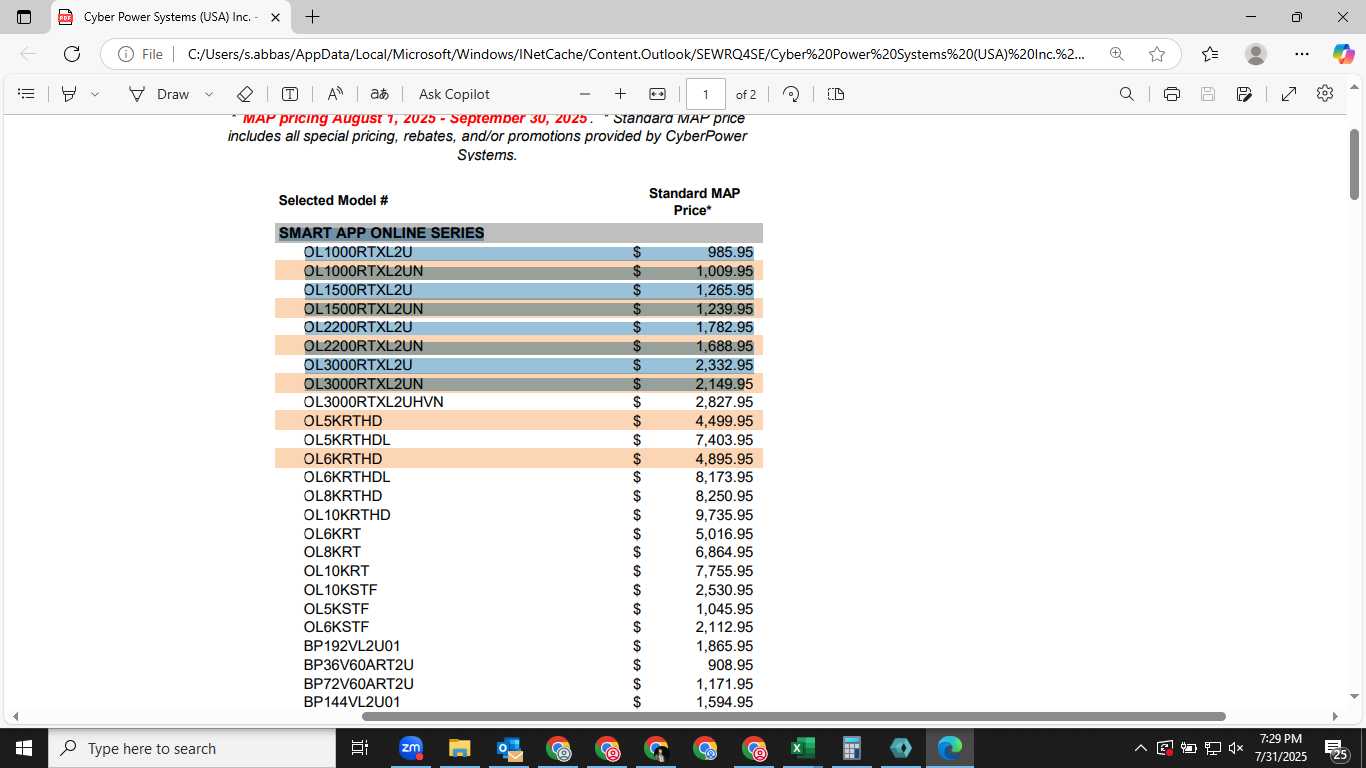Select the Erase tool
1366x768 pixels.
coord(245,94)
